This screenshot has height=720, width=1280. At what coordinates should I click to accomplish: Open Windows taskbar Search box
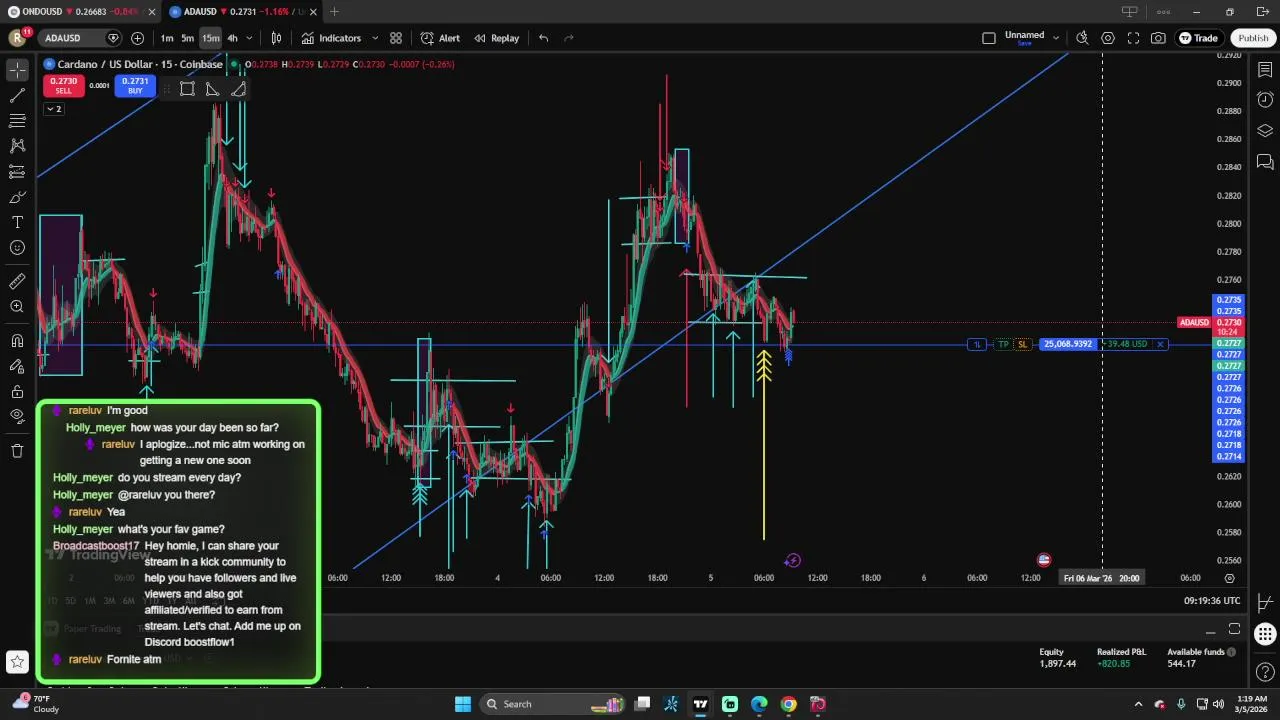coord(550,704)
